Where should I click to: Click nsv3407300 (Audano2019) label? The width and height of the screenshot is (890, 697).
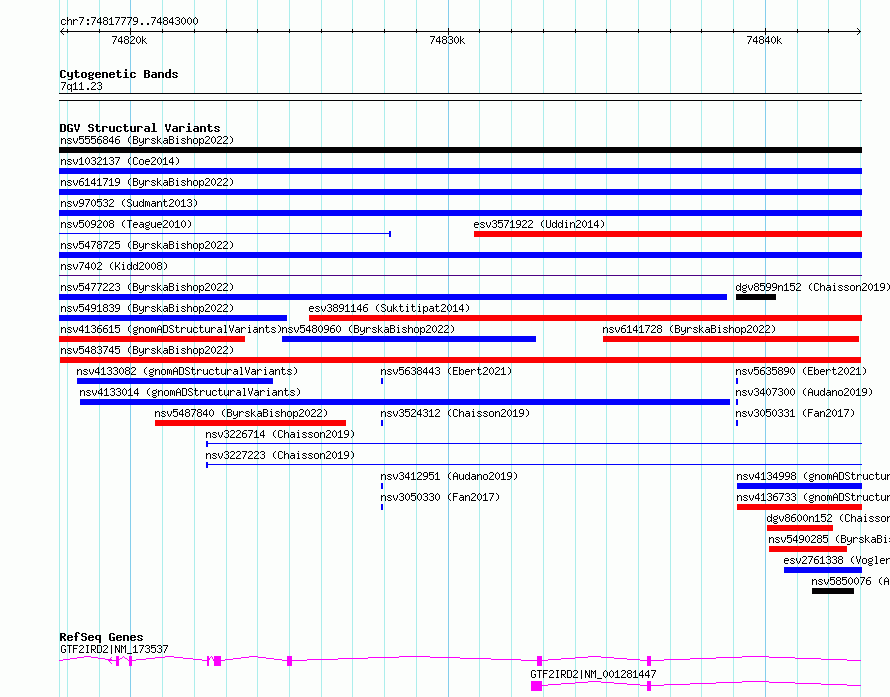(804, 392)
